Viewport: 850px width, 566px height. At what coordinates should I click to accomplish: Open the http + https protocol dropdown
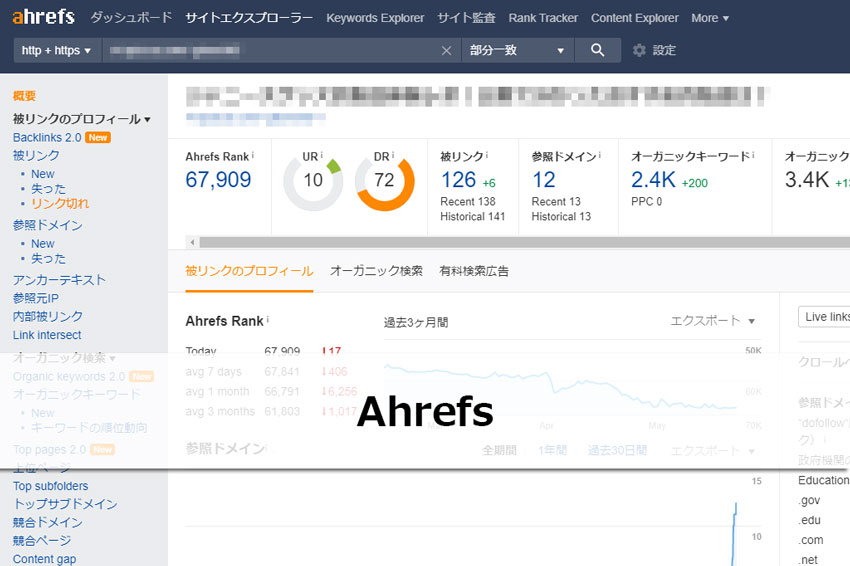pyautogui.click(x=56, y=50)
